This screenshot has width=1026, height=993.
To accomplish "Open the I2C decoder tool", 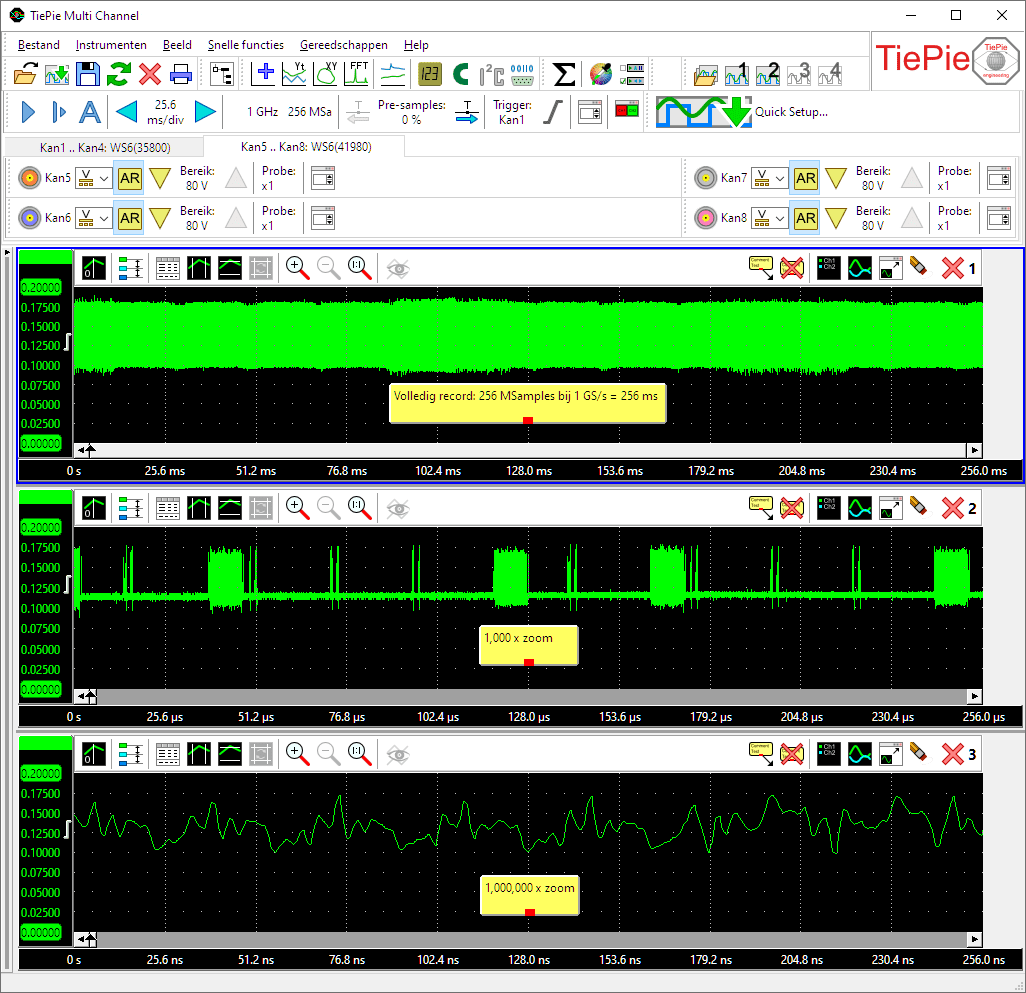I will click(x=491, y=73).
